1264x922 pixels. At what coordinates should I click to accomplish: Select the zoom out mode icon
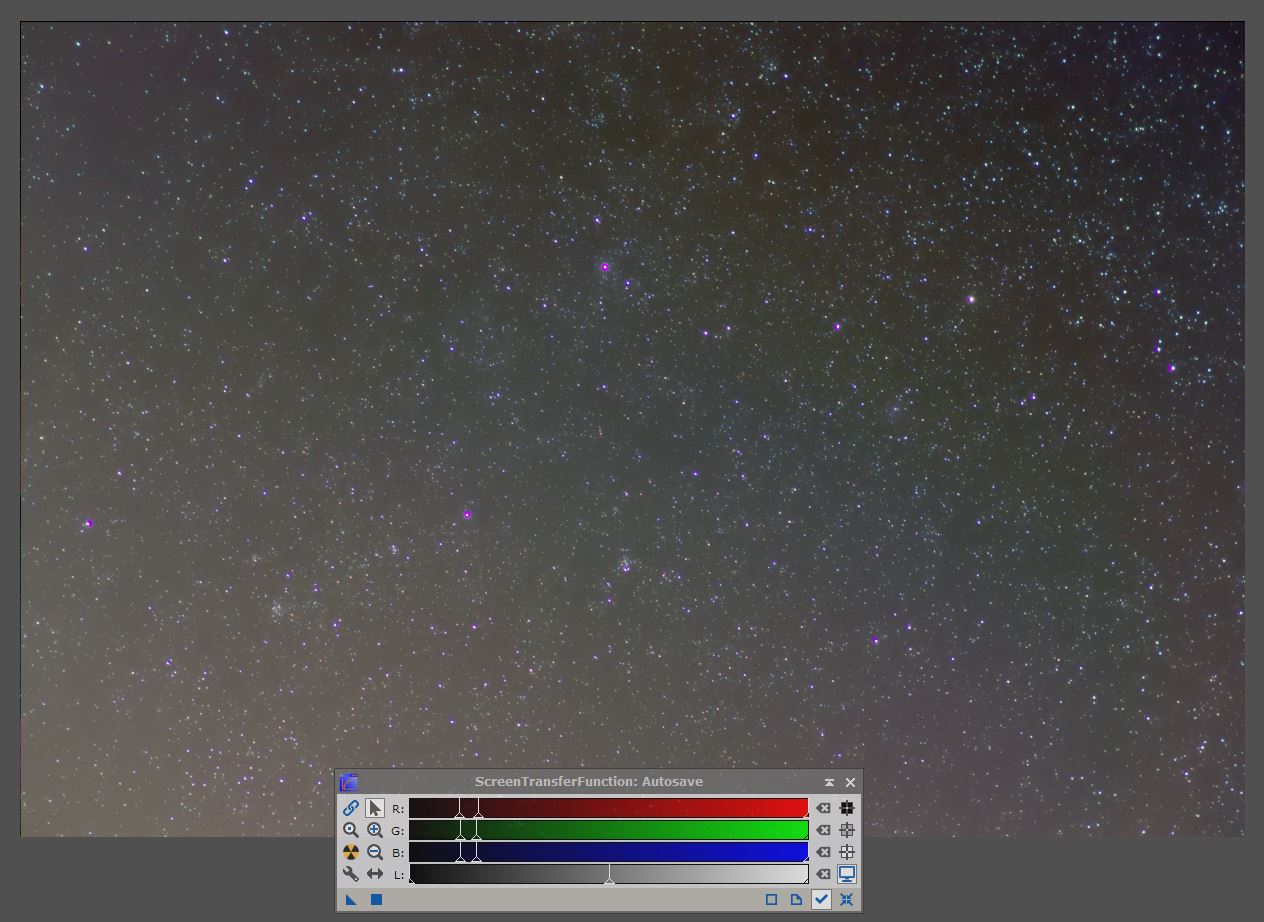click(375, 852)
